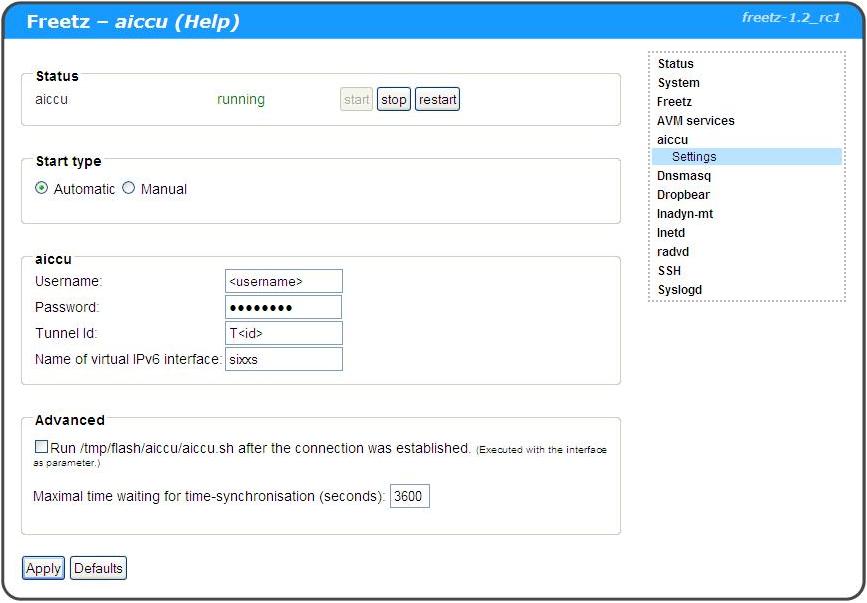Open the Freetz menu item
Screen dimensions: 867x603
tap(674, 102)
